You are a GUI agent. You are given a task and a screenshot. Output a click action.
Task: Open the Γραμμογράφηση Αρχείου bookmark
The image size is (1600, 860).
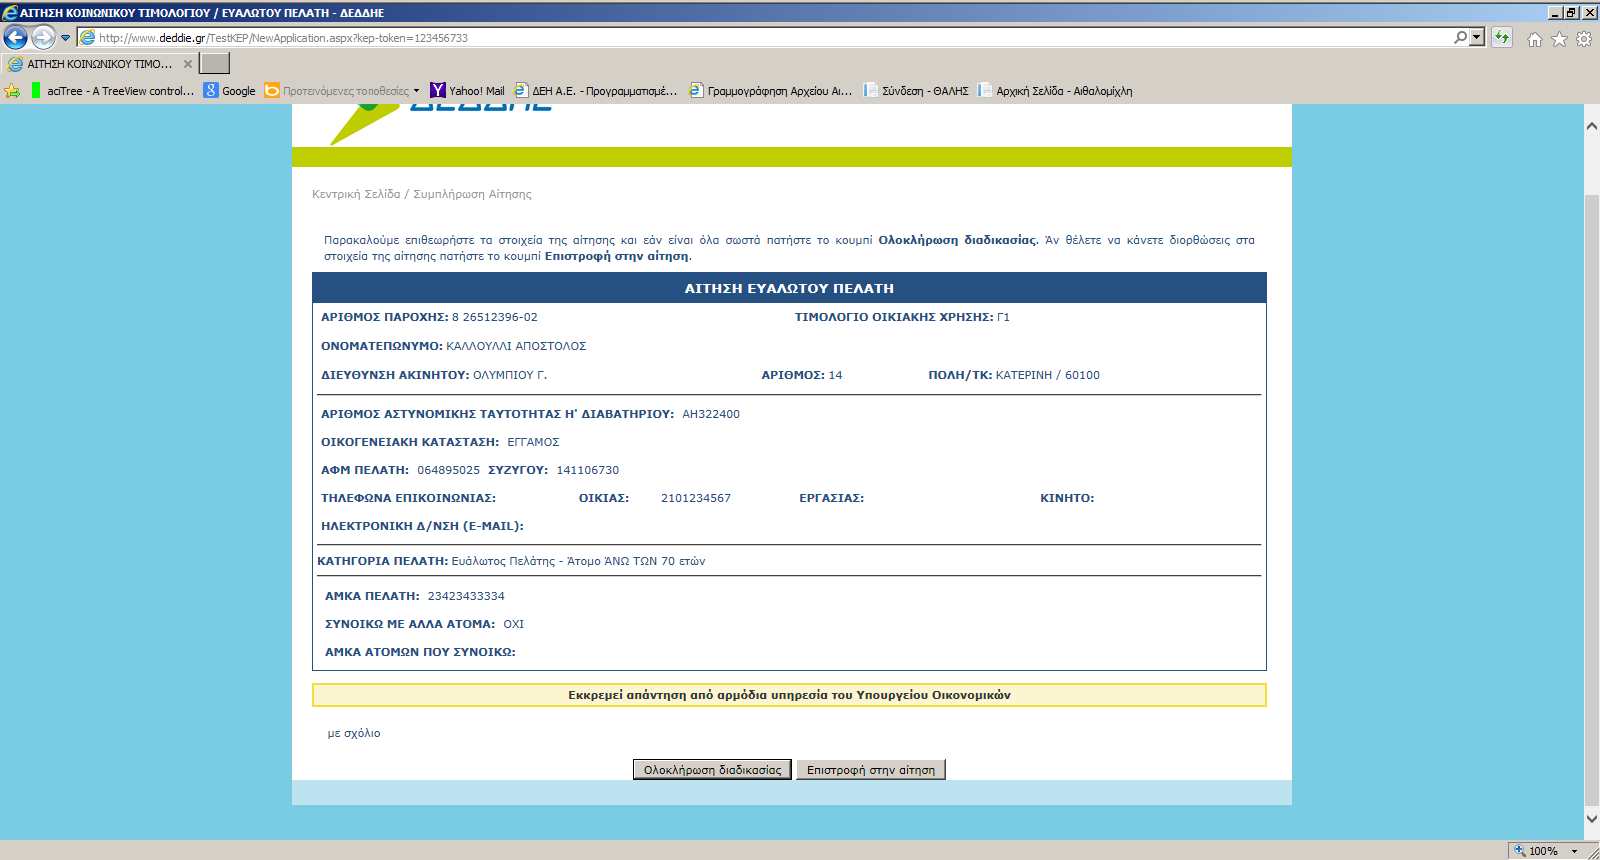pyautogui.click(x=771, y=91)
